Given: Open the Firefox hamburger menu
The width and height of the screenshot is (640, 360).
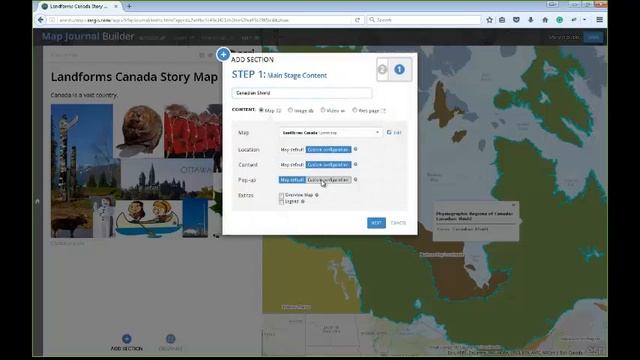Looking at the screenshot, I should point(600,20).
